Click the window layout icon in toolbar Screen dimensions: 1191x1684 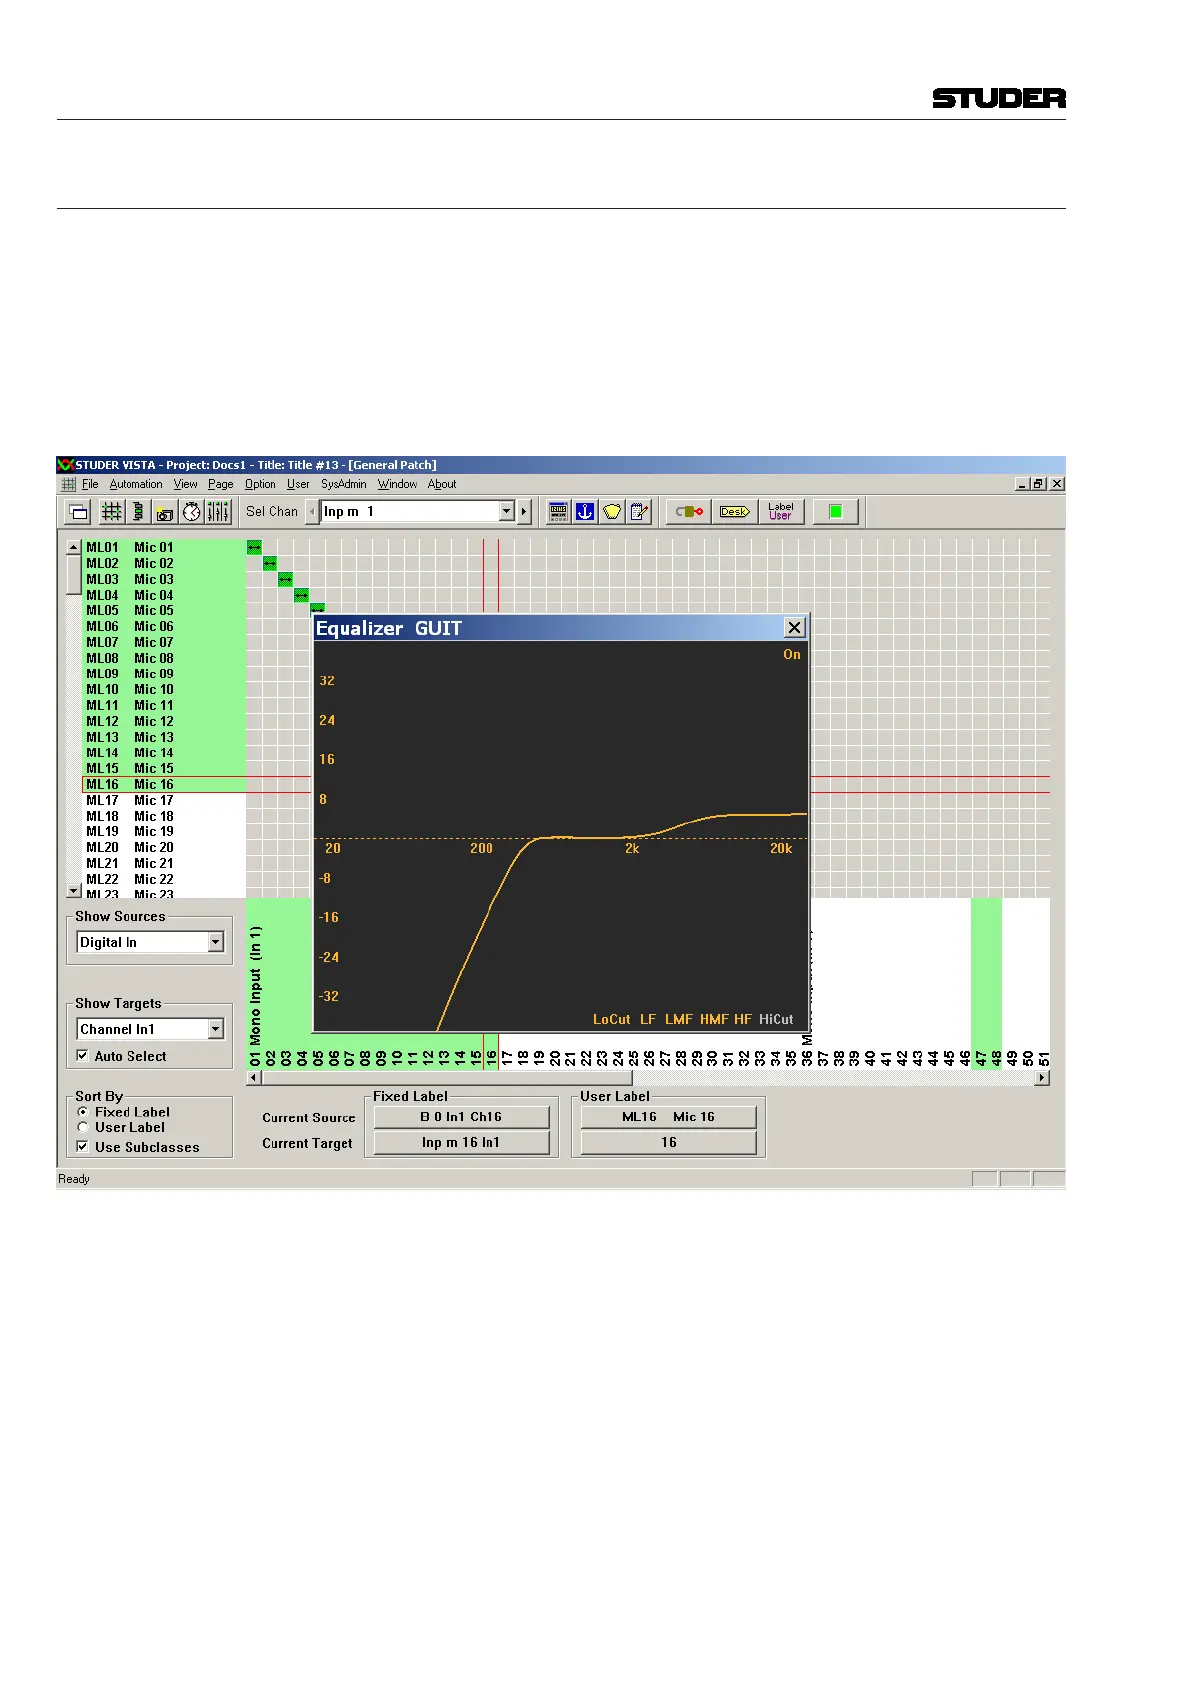point(78,512)
